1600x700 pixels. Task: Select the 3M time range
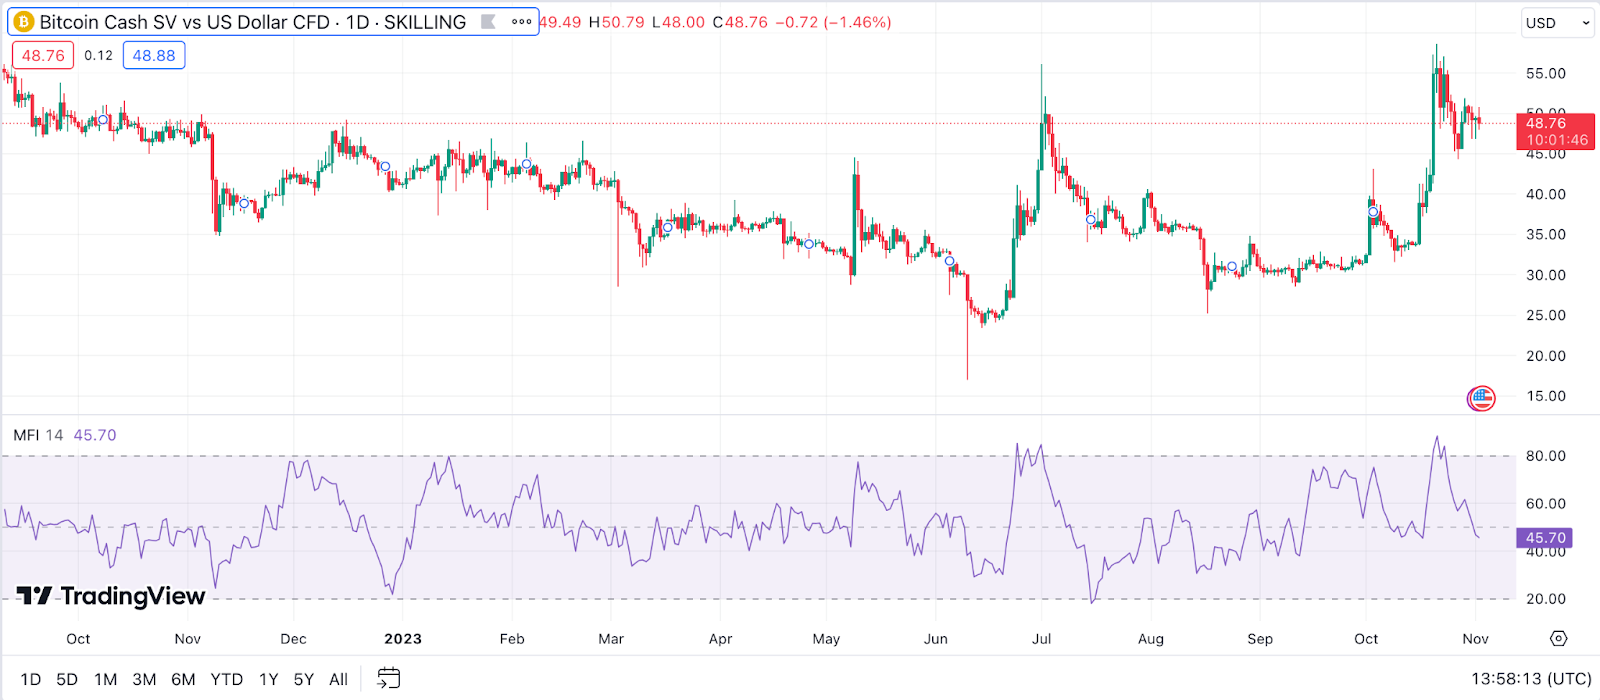[144, 680]
